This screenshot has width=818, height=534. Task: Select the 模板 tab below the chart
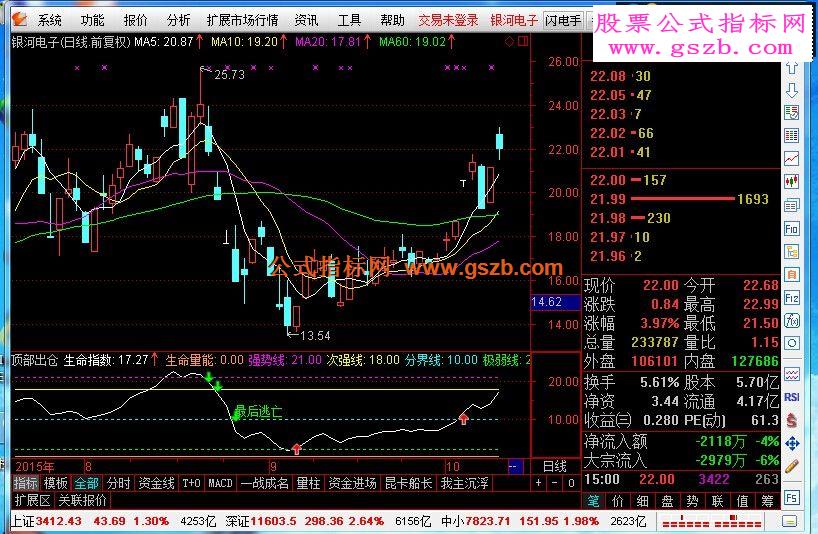click(x=56, y=483)
